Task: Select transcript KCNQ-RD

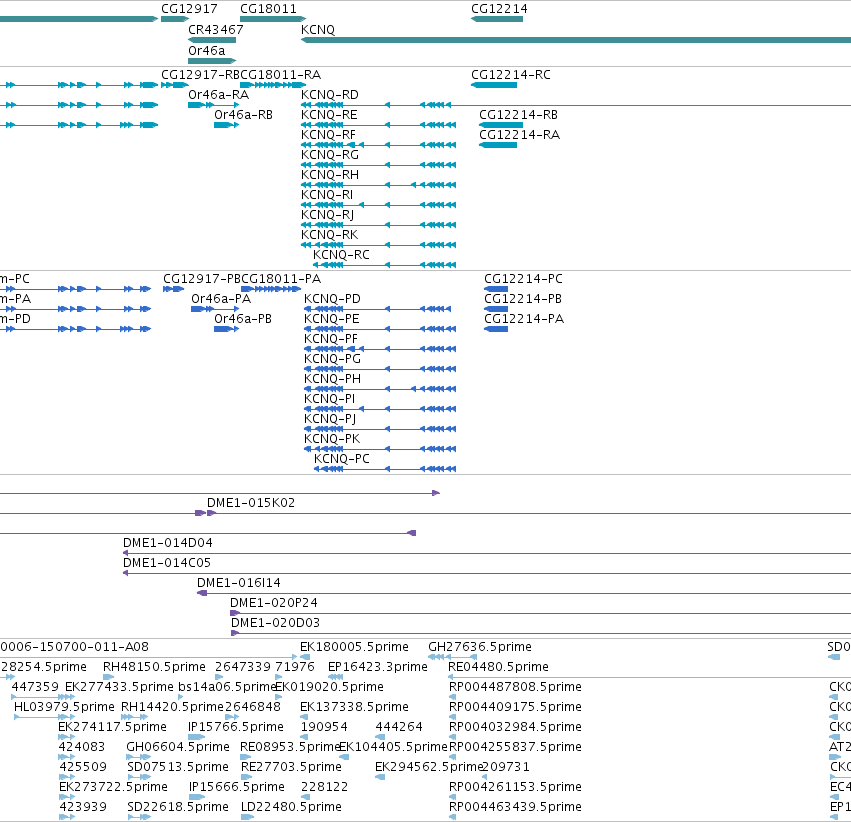Action: [x=576, y=105]
